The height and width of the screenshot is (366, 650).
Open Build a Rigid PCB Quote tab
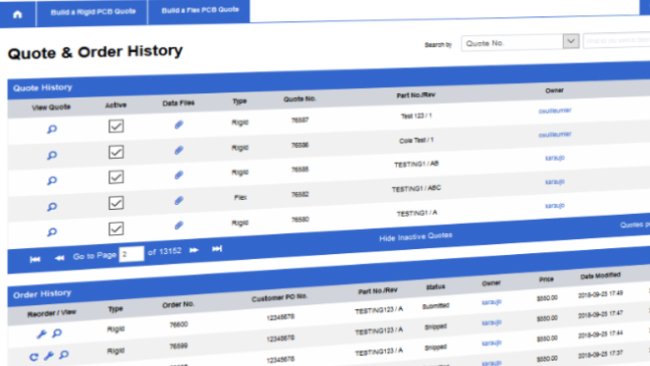click(93, 12)
